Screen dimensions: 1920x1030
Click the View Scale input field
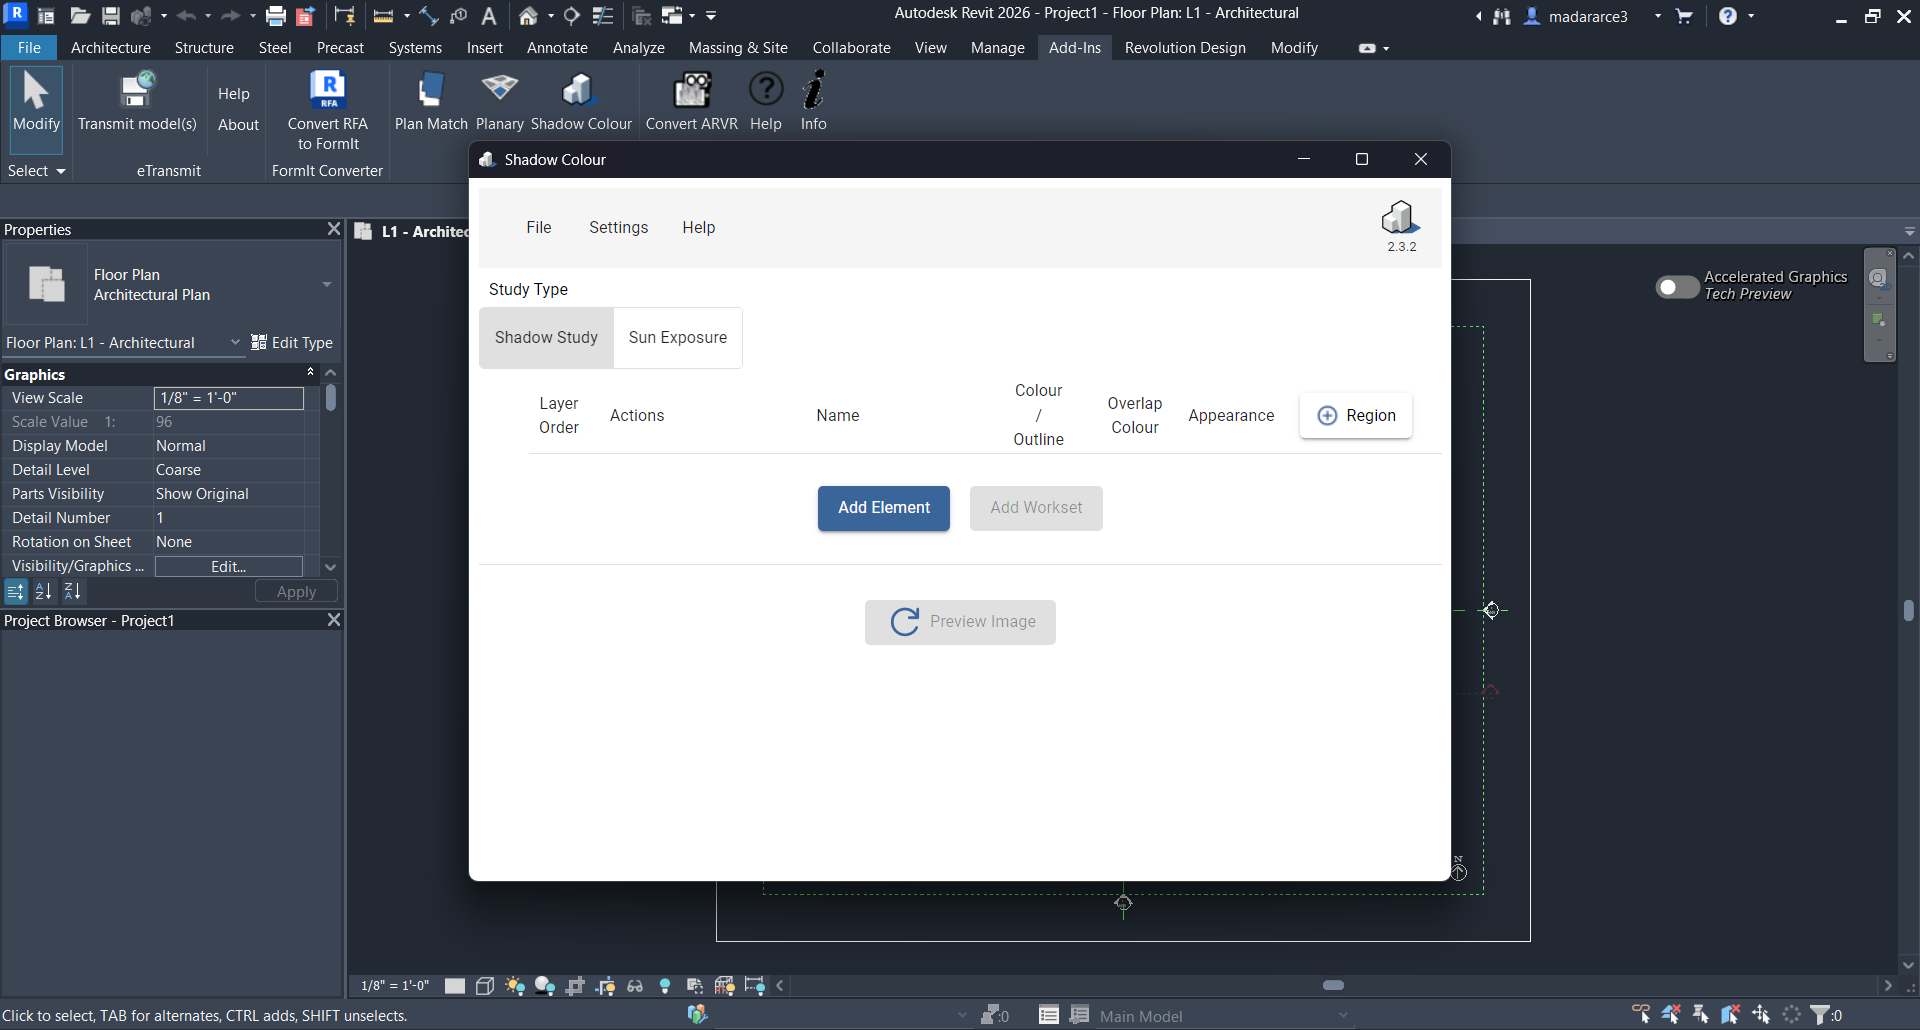[x=229, y=398]
